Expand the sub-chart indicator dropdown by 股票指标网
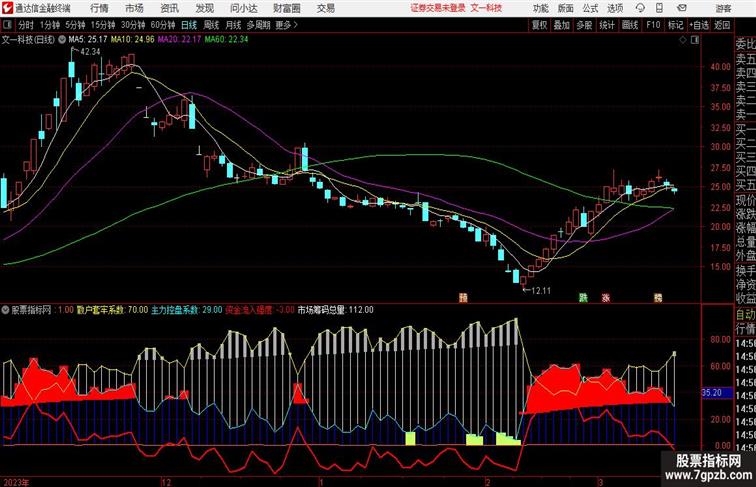 point(5,310)
